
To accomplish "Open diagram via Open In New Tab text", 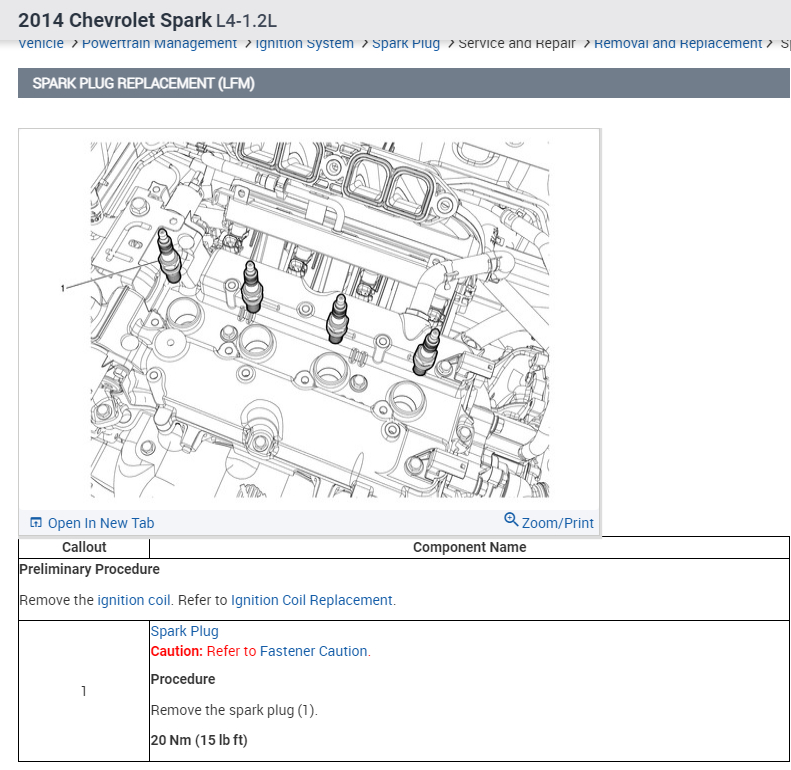I will pyautogui.click(x=101, y=523).
